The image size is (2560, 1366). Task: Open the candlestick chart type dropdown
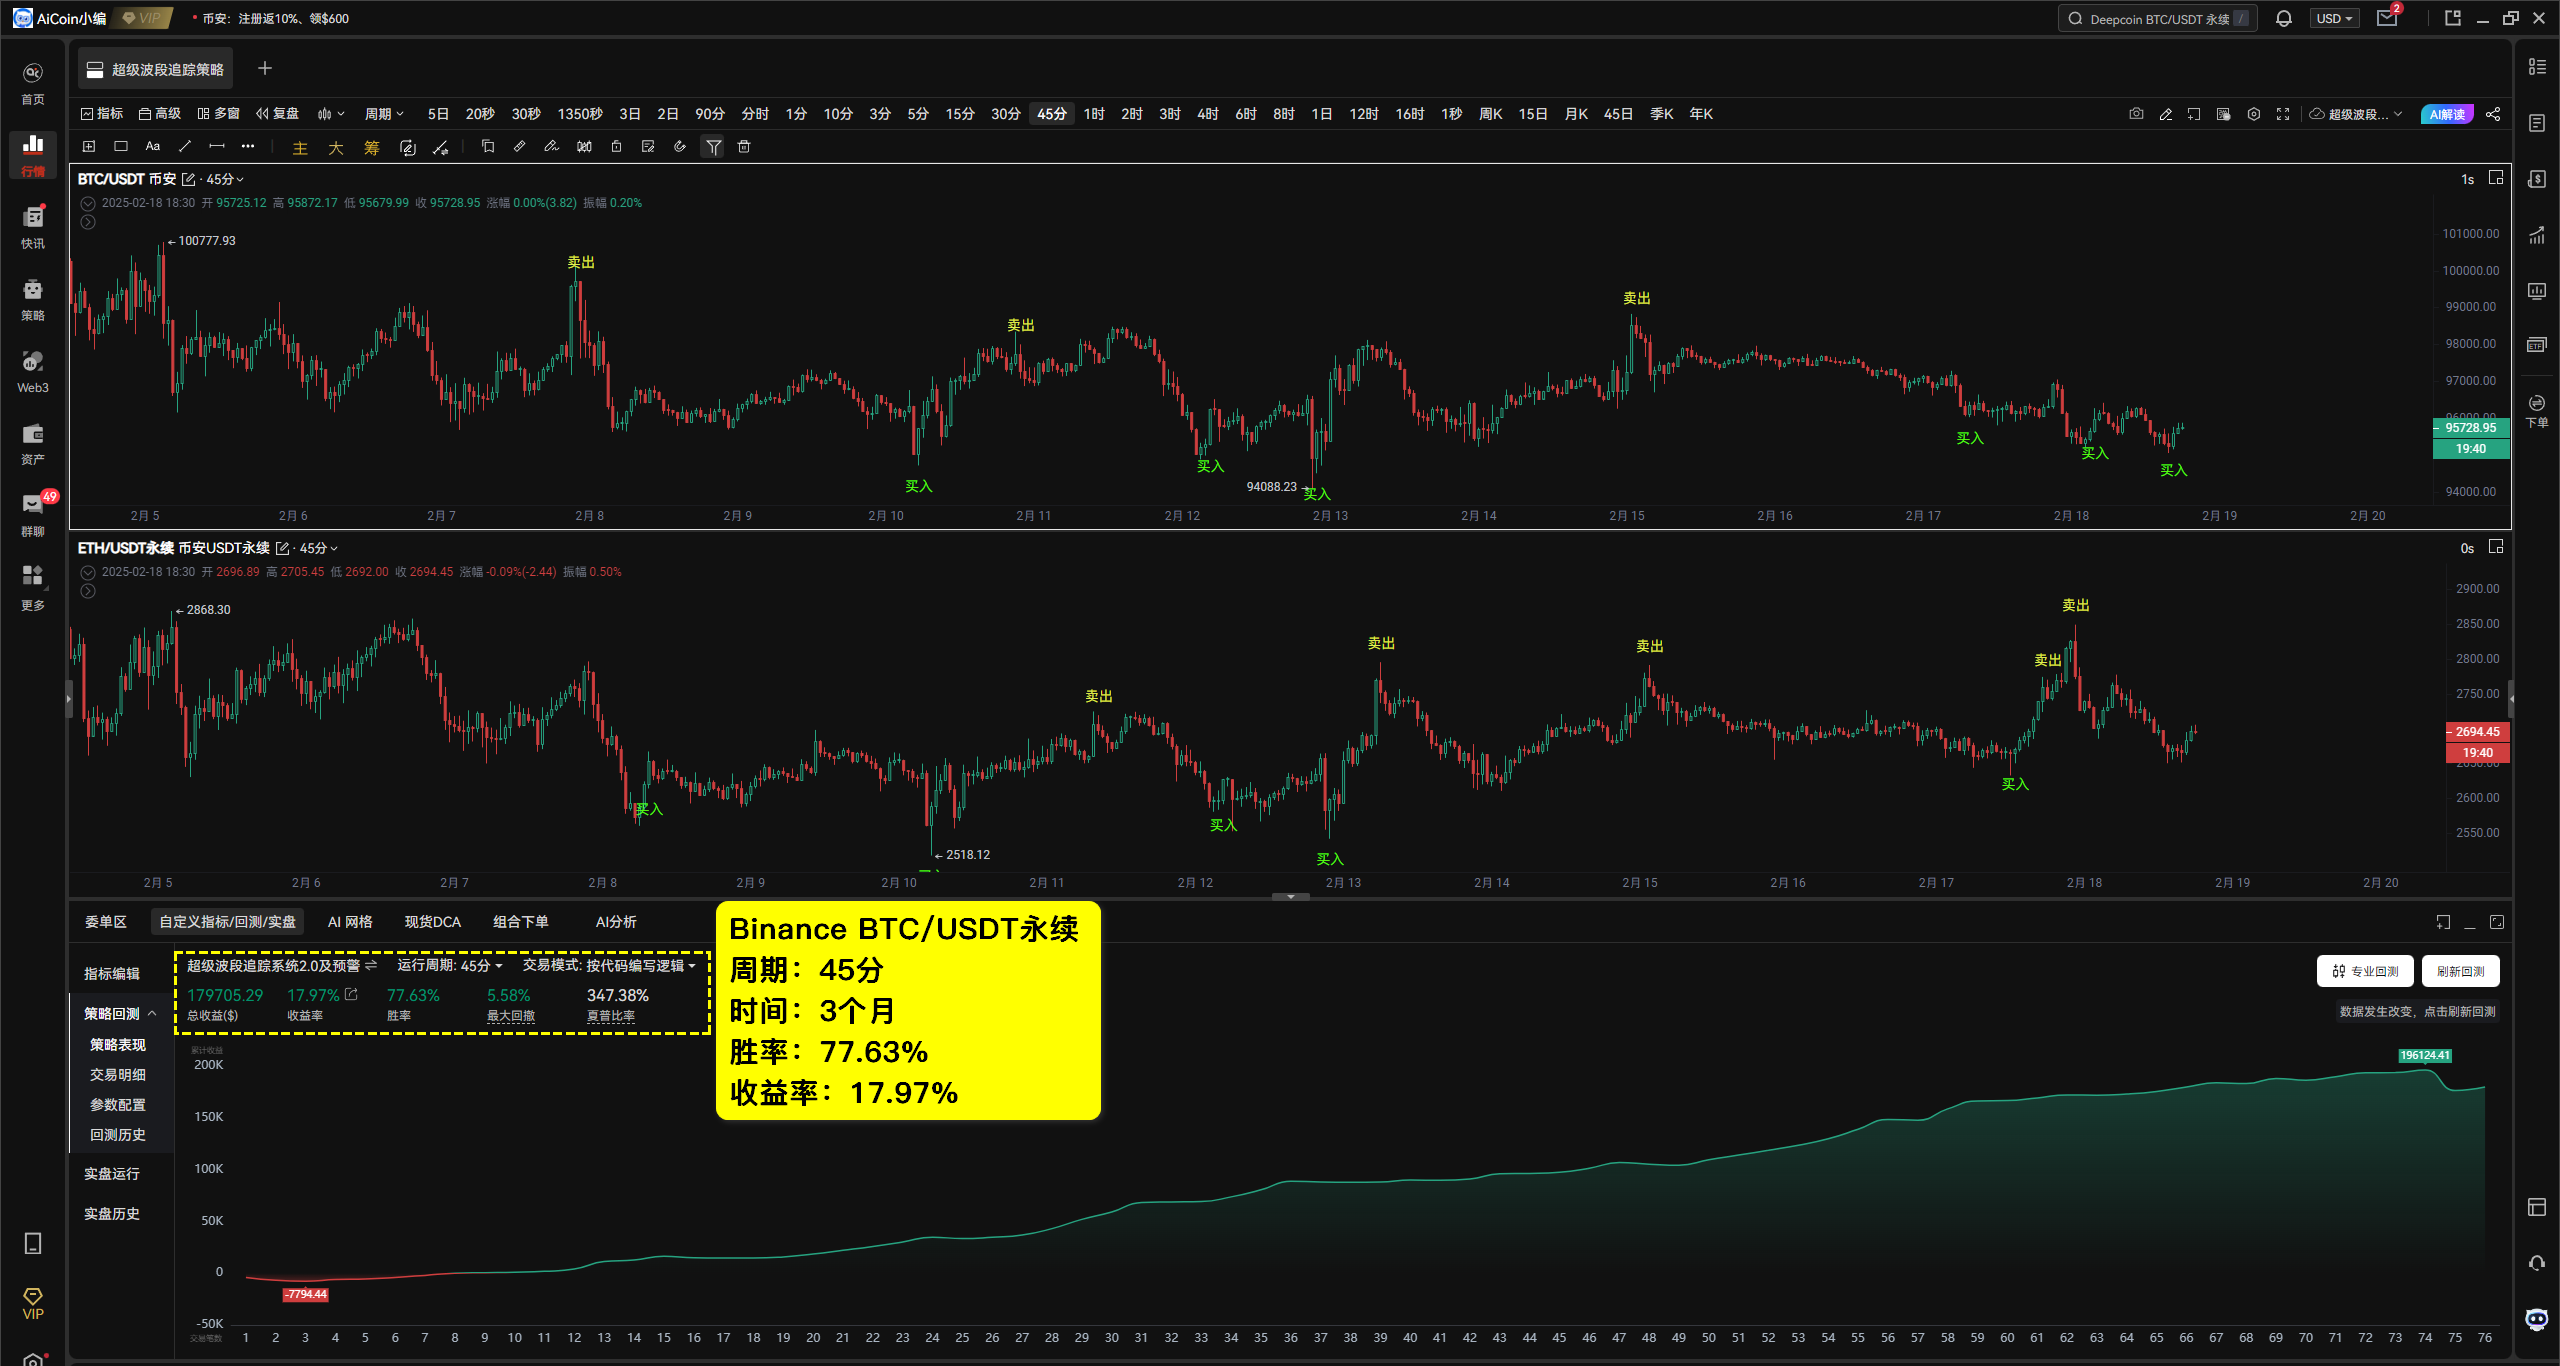click(330, 114)
